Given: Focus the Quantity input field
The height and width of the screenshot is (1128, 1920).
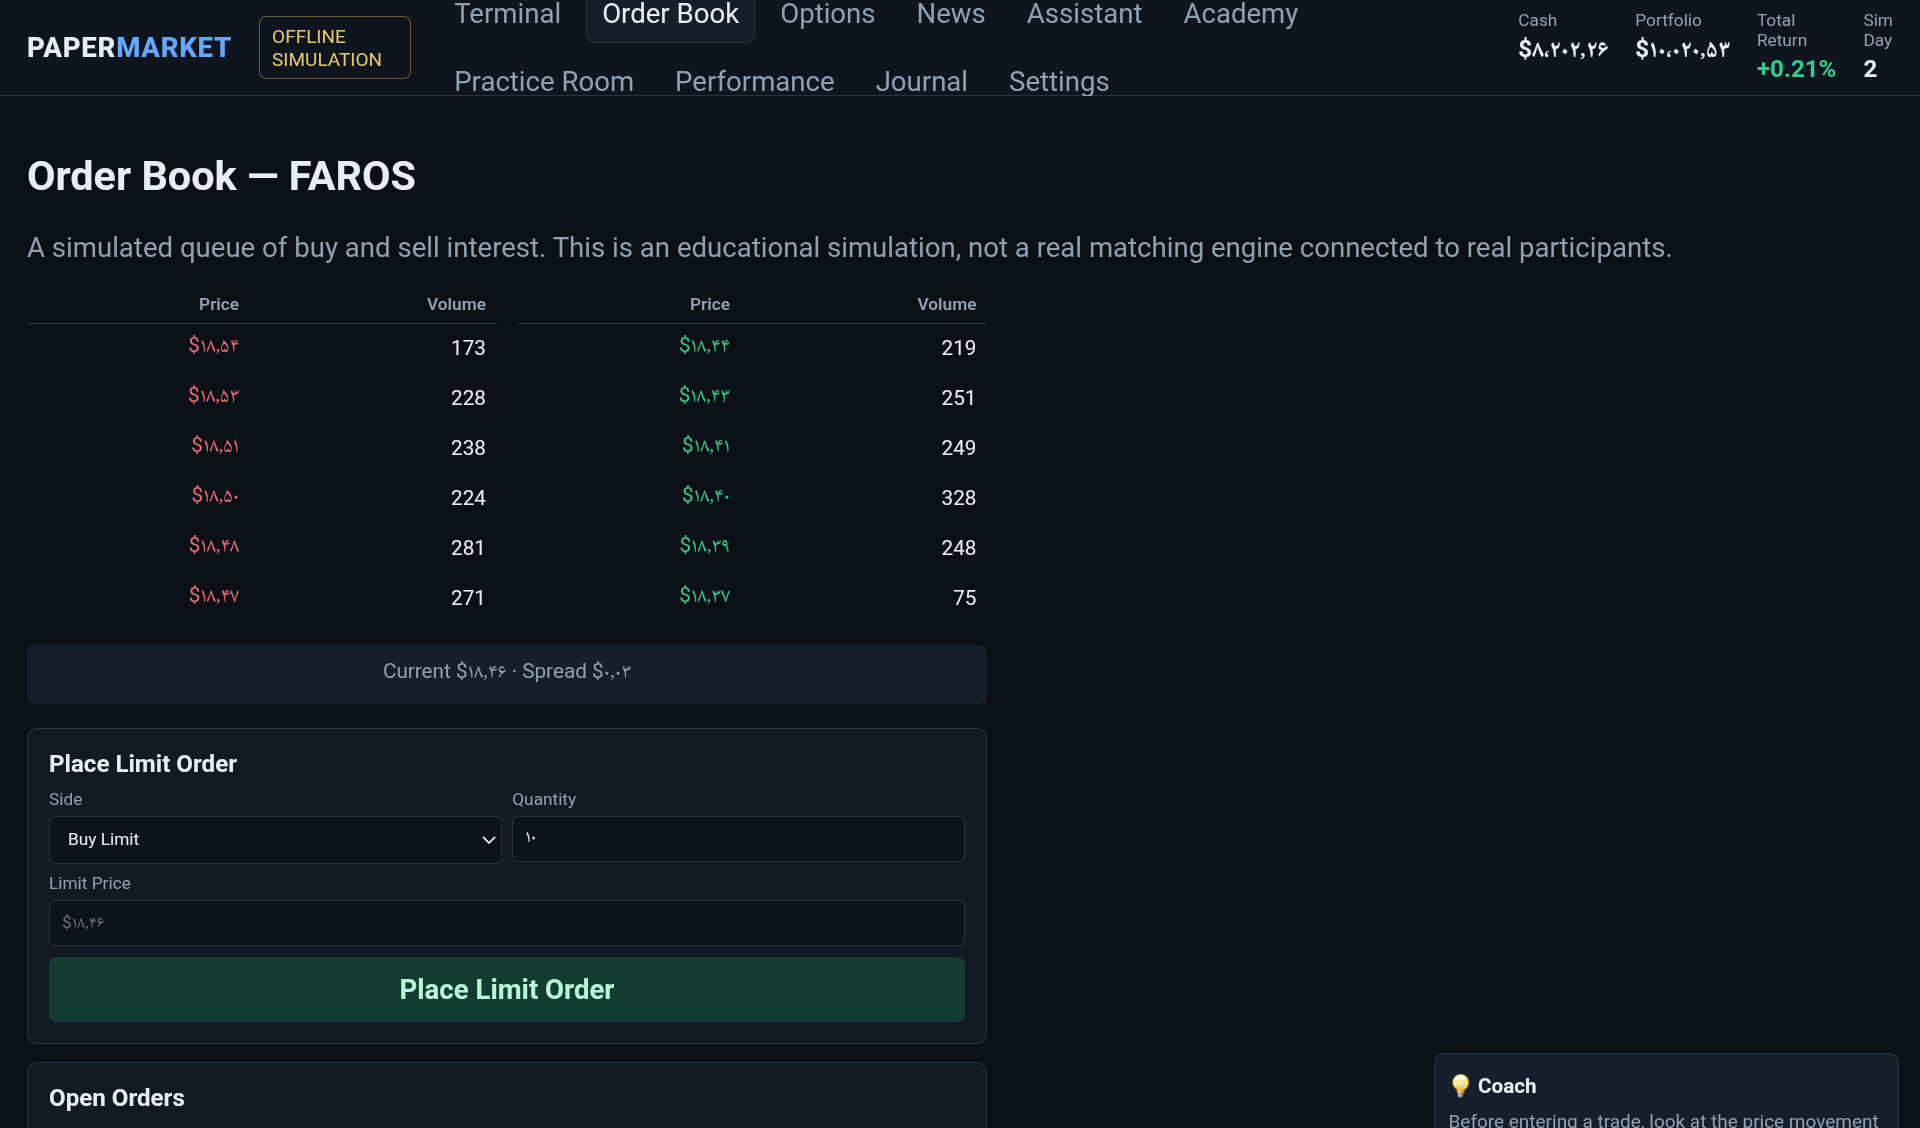Looking at the screenshot, I should (738, 839).
